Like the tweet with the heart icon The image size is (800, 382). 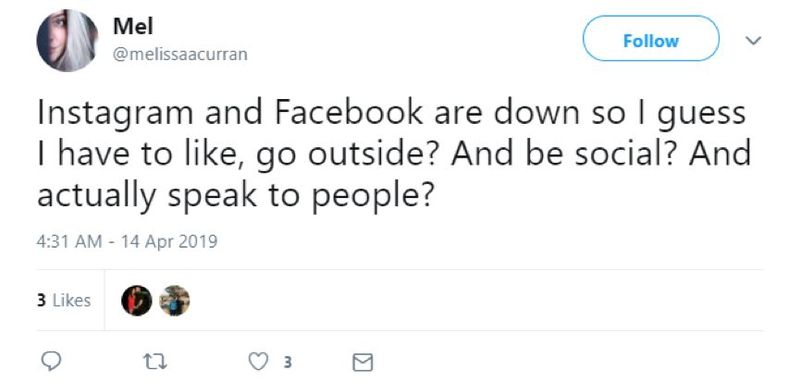click(258, 362)
